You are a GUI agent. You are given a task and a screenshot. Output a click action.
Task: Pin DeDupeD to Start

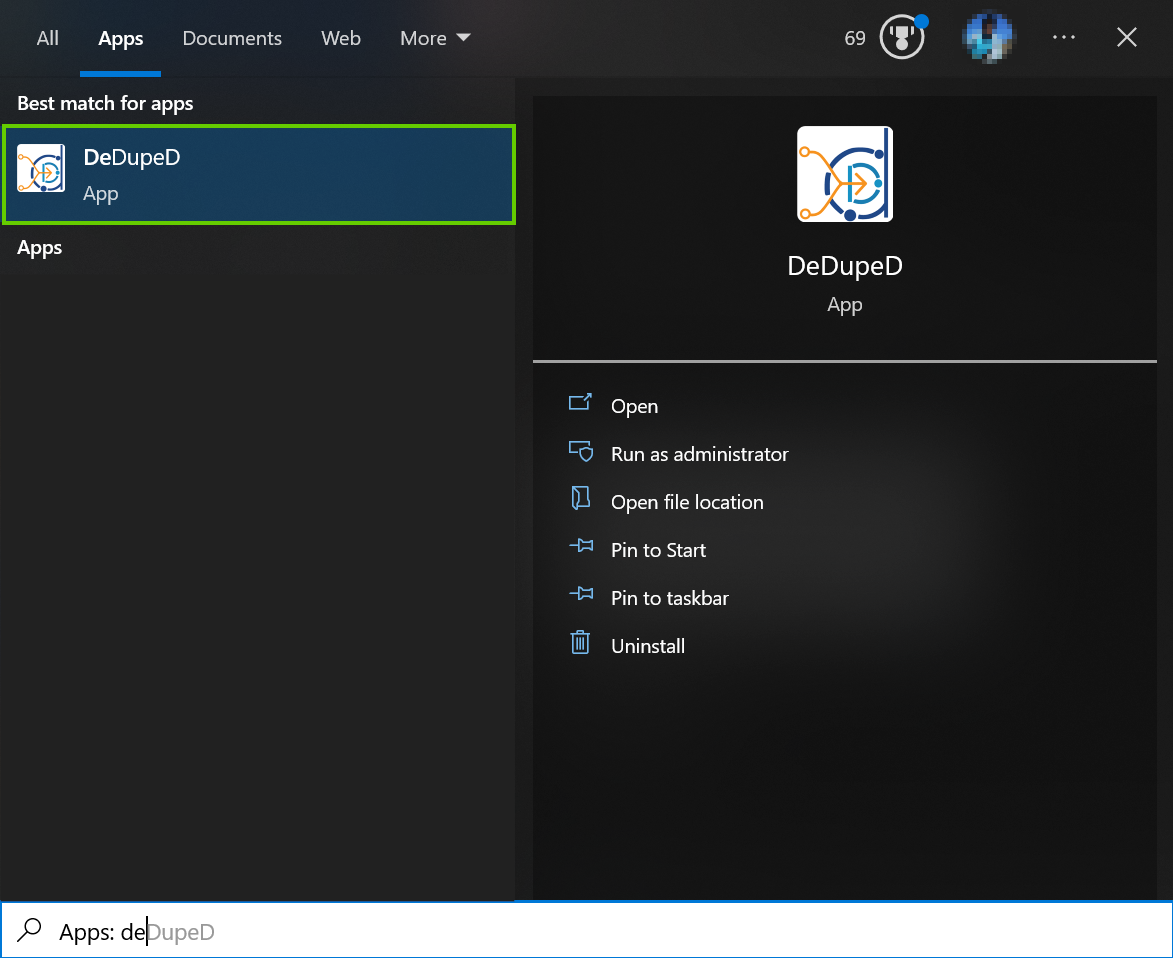click(x=658, y=550)
